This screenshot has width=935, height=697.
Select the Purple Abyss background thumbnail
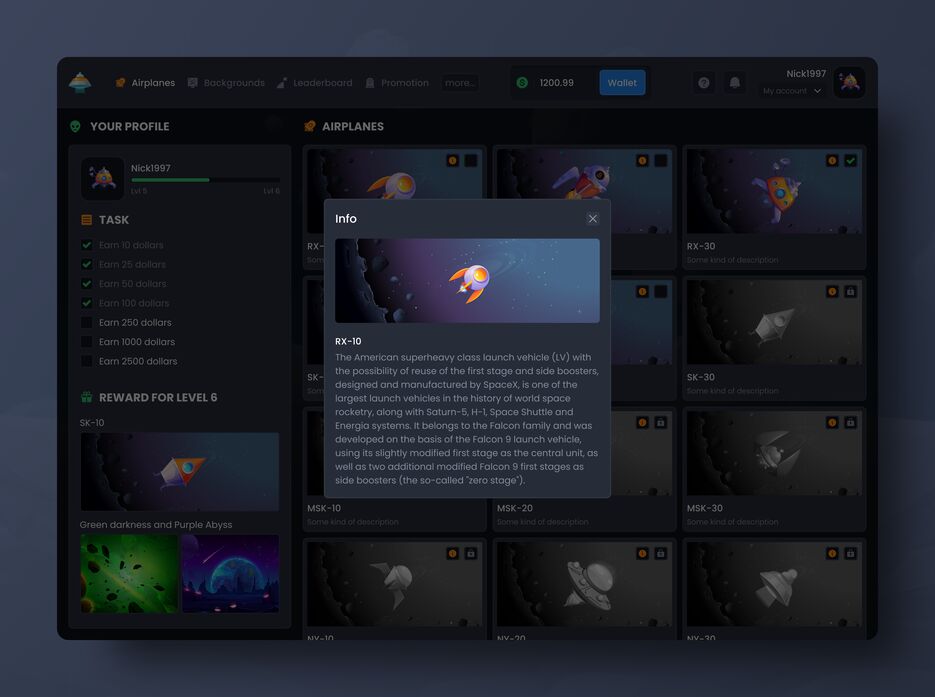230,574
